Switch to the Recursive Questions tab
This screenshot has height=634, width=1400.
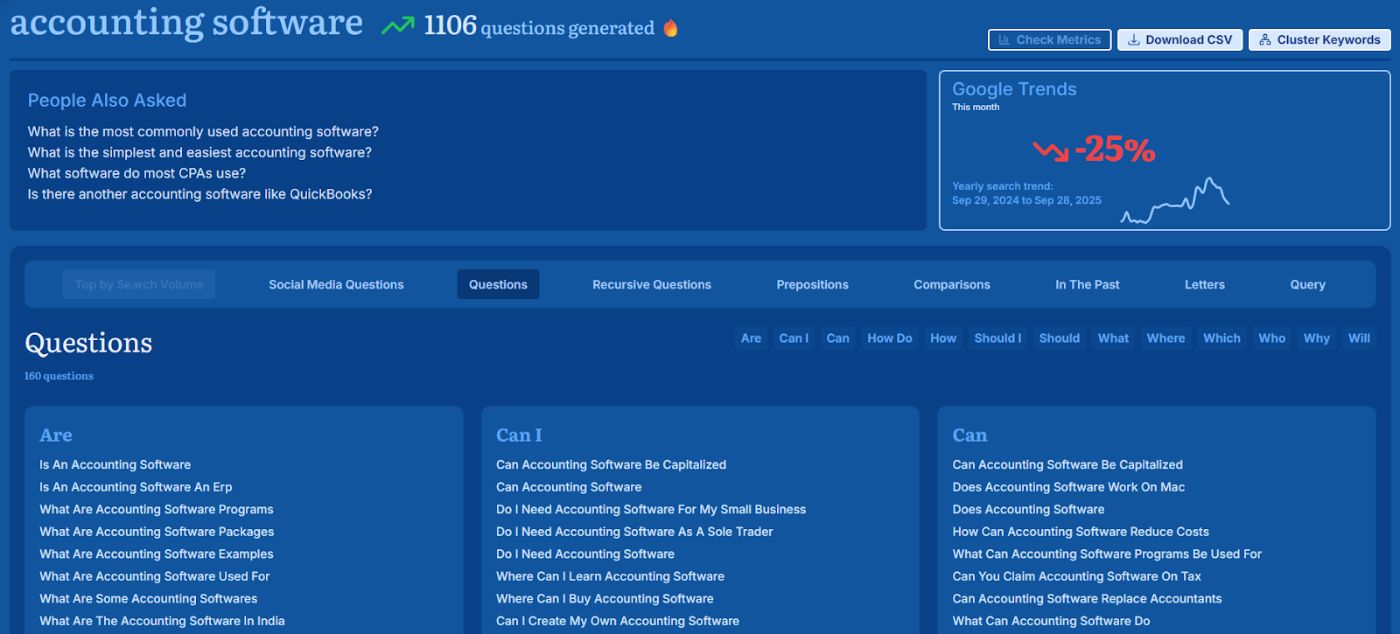[651, 285]
